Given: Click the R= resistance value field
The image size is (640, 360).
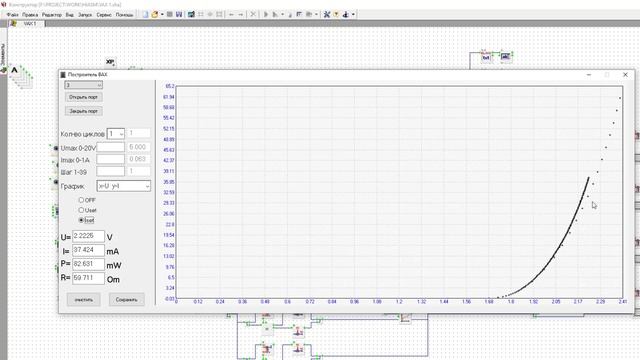Looking at the screenshot, I should point(88,278).
